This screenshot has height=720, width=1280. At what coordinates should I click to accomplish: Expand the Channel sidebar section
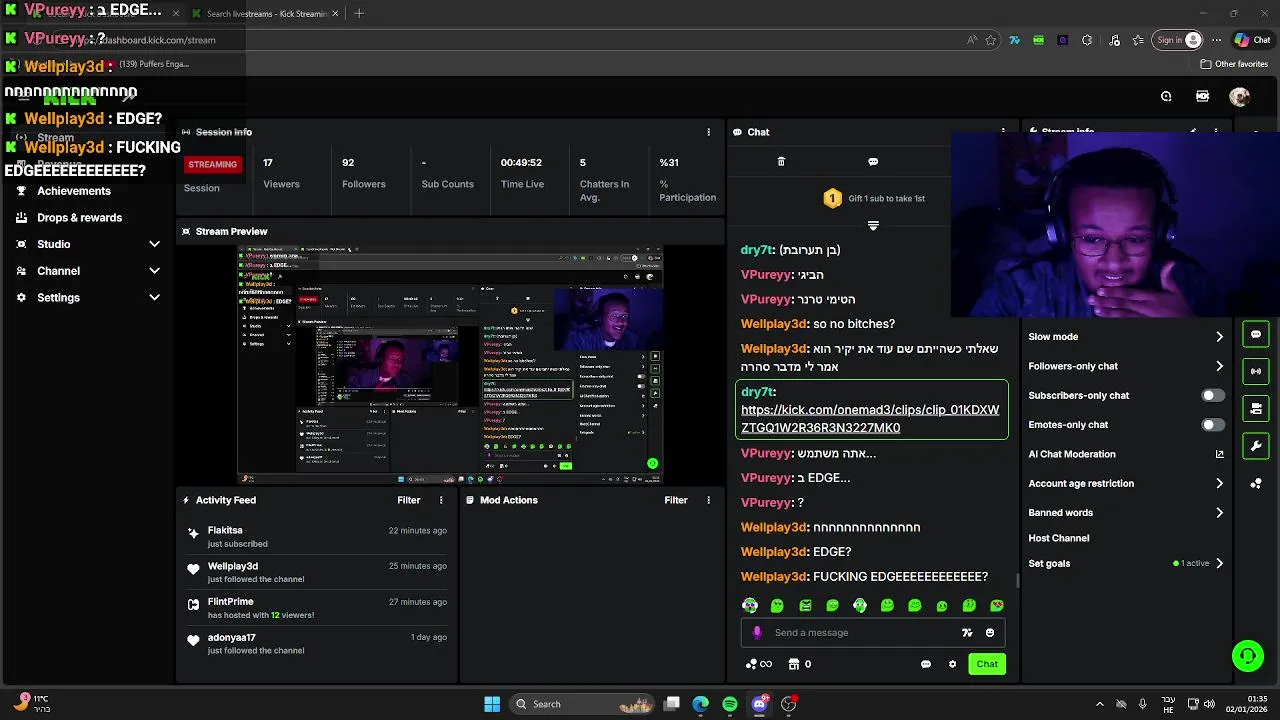tap(154, 271)
